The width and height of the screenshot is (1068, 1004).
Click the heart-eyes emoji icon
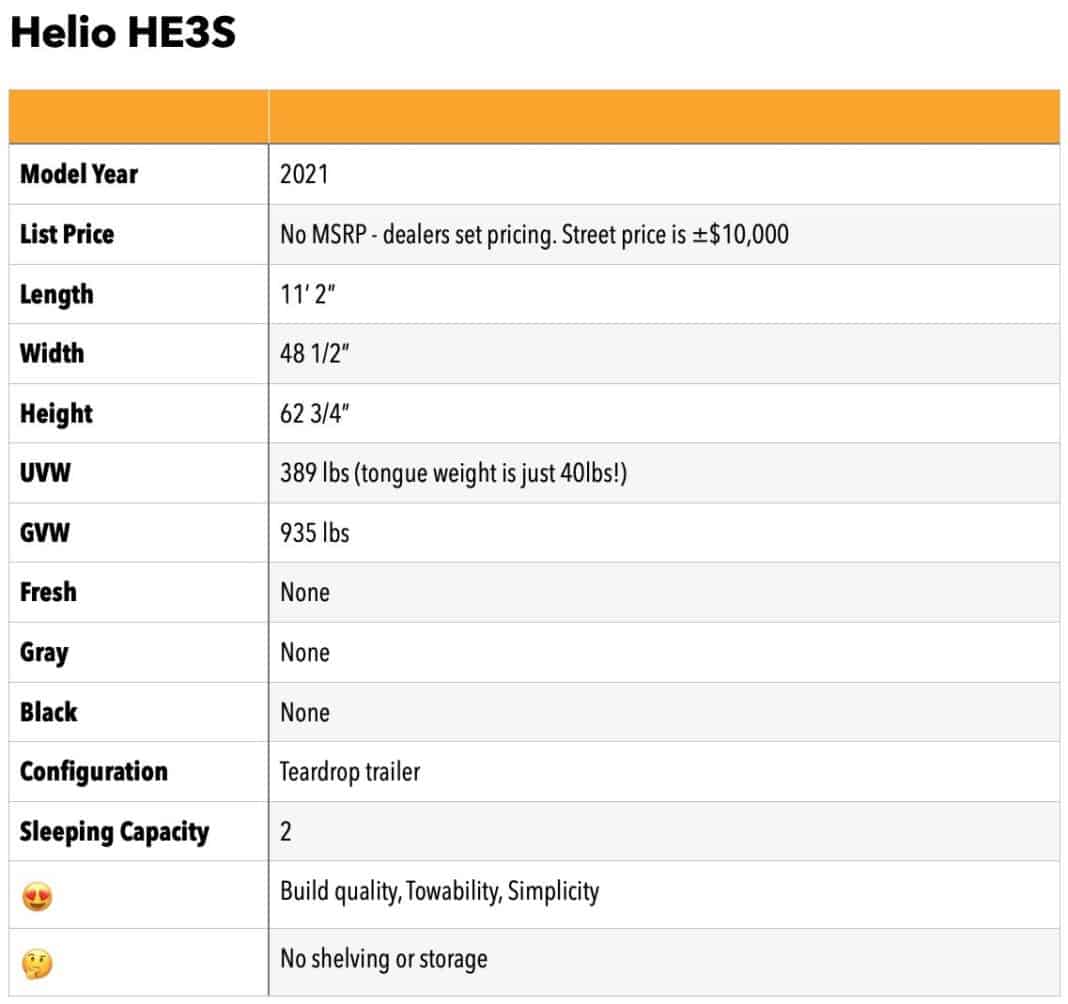pyautogui.click(x=37, y=896)
